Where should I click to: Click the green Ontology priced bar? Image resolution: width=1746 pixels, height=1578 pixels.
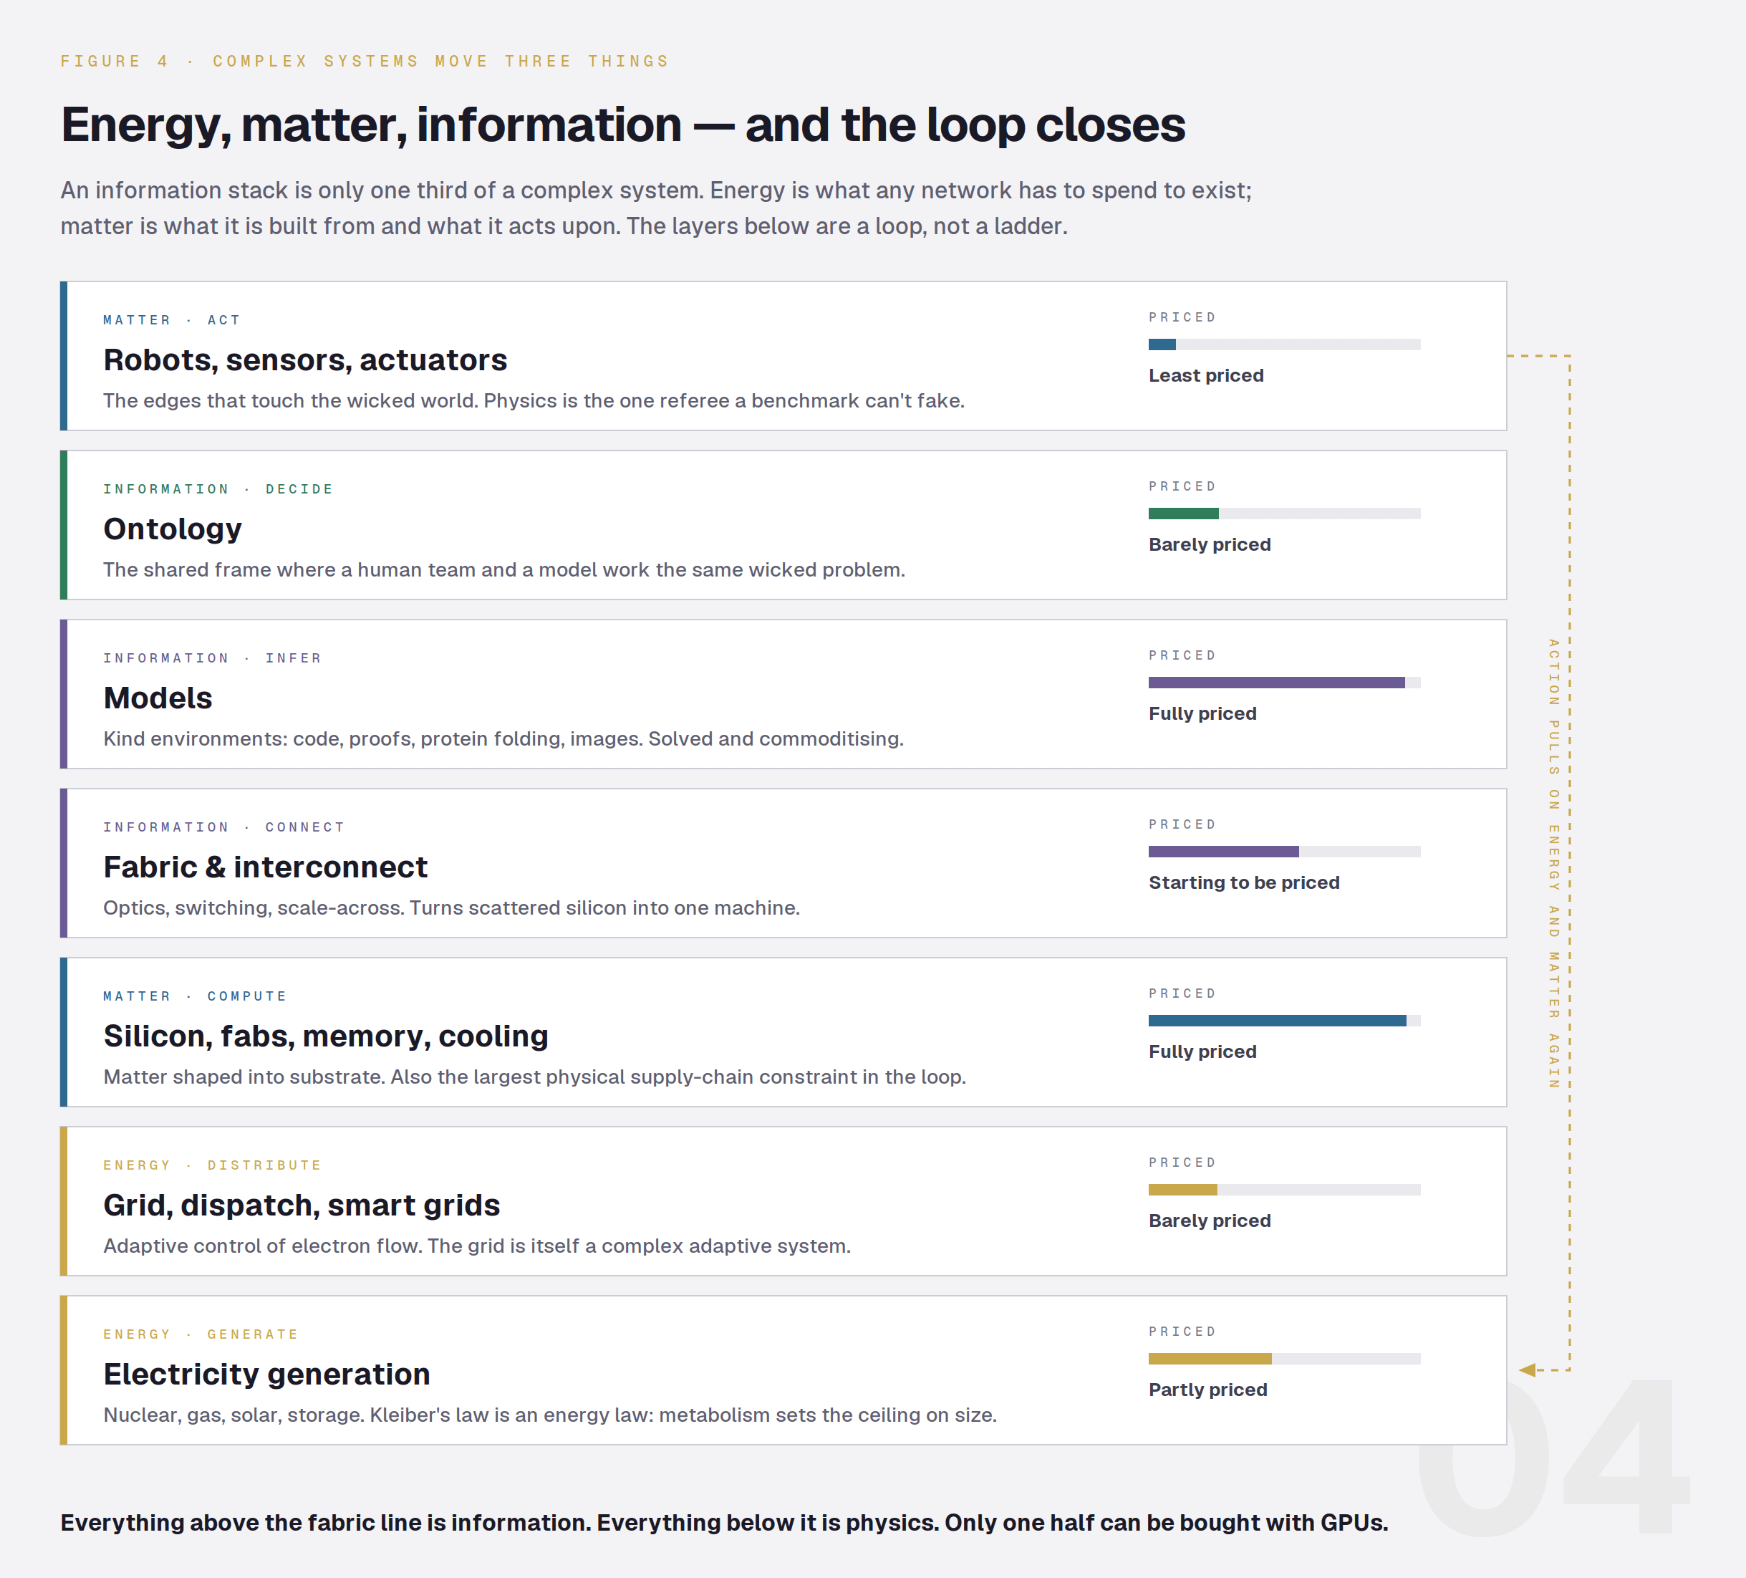1284,513
